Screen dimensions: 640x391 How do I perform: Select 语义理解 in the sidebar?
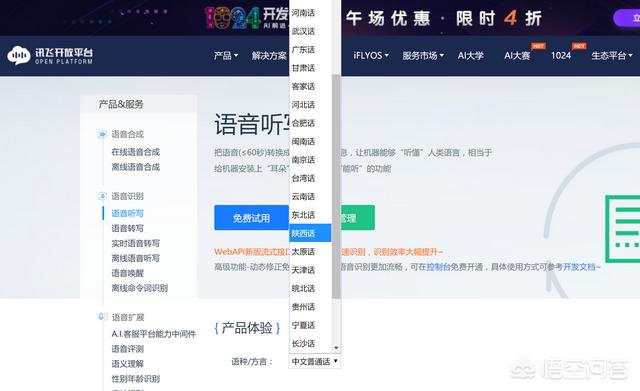pos(127,364)
